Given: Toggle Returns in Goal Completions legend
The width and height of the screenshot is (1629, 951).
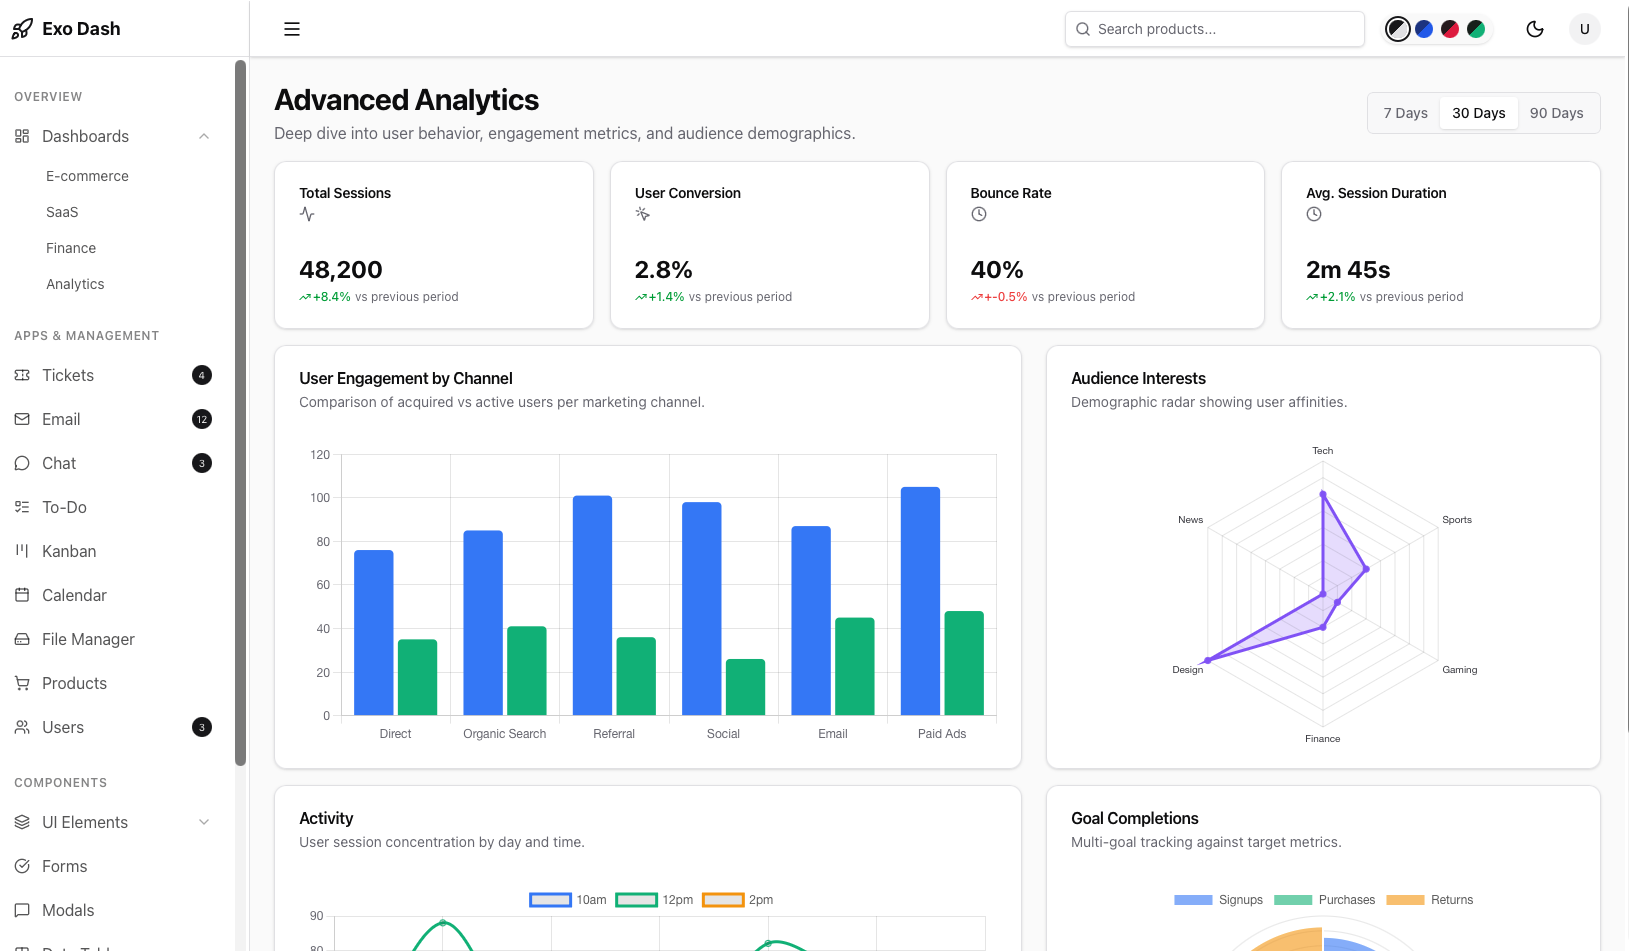Looking at the screenshot, I should [1430, 900].
